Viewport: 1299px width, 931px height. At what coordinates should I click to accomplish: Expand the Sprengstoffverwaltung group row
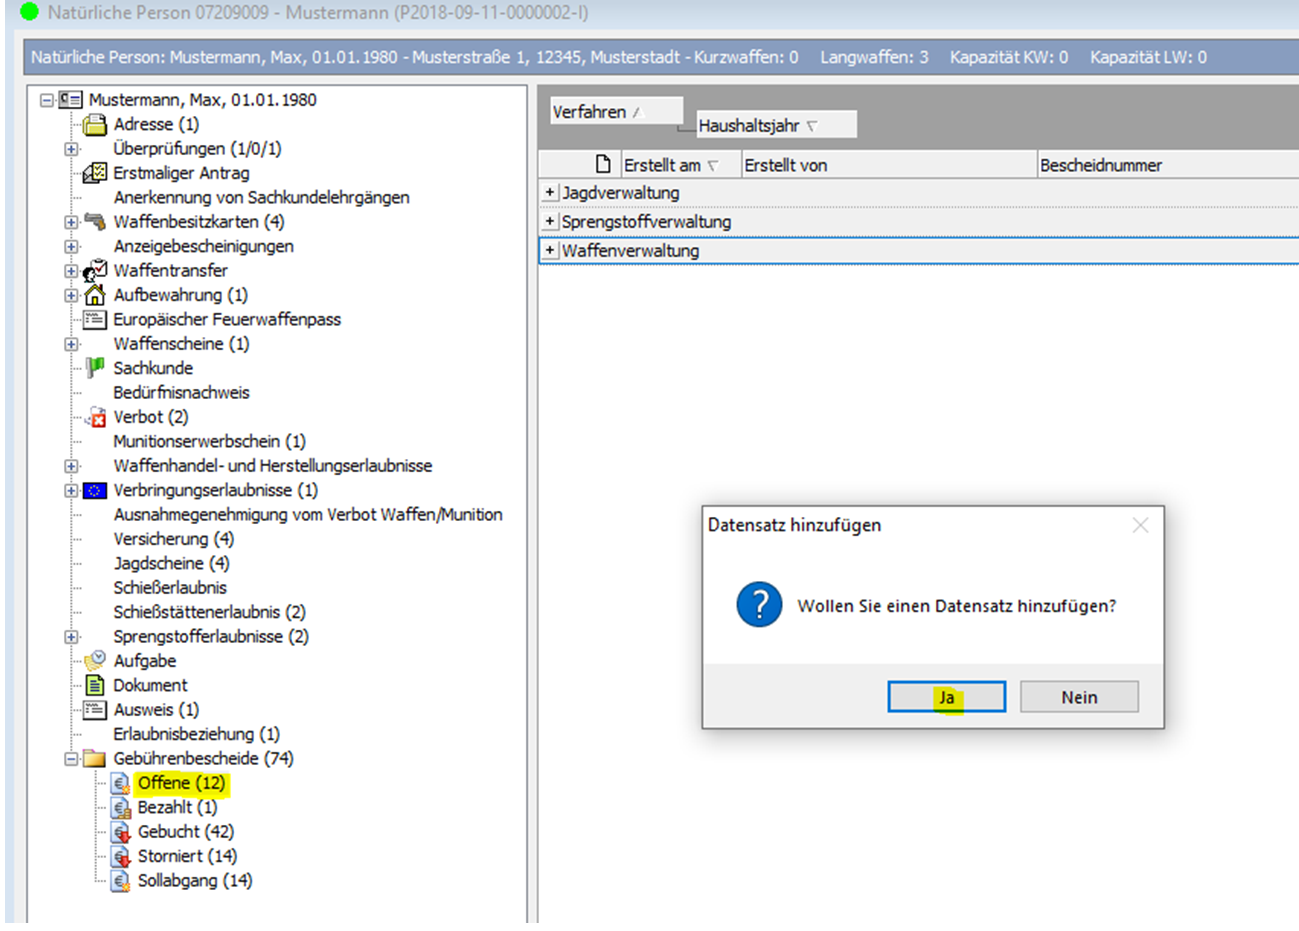(550, 221)
